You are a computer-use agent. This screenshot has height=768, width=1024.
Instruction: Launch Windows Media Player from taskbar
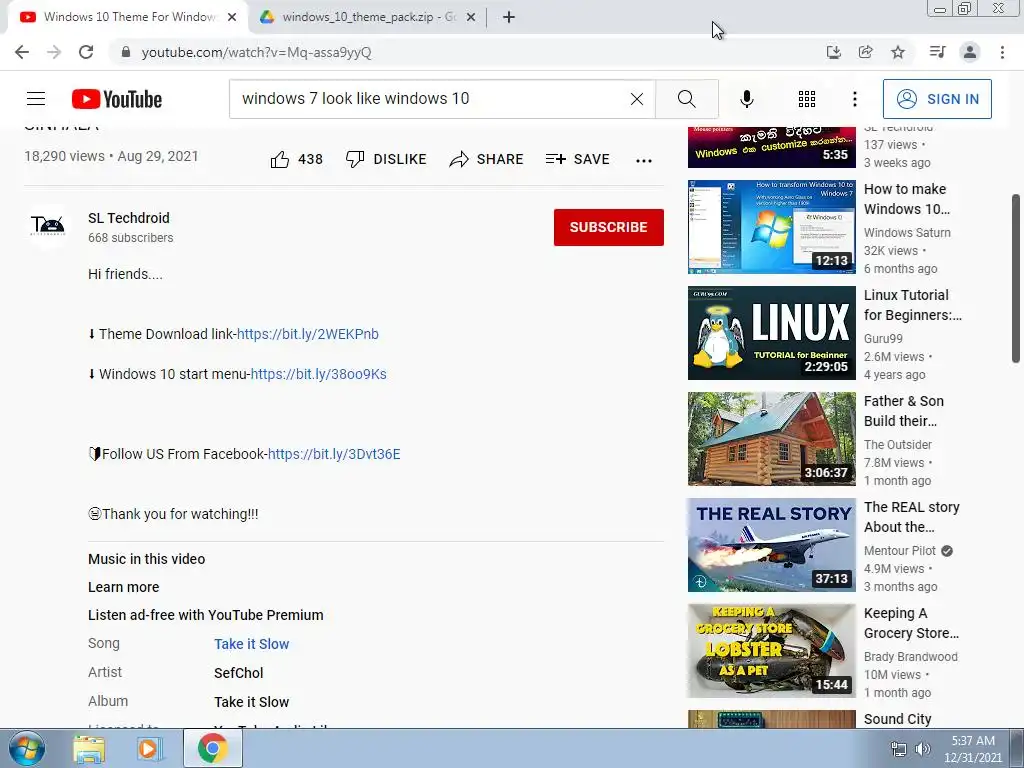pos(150,748)
